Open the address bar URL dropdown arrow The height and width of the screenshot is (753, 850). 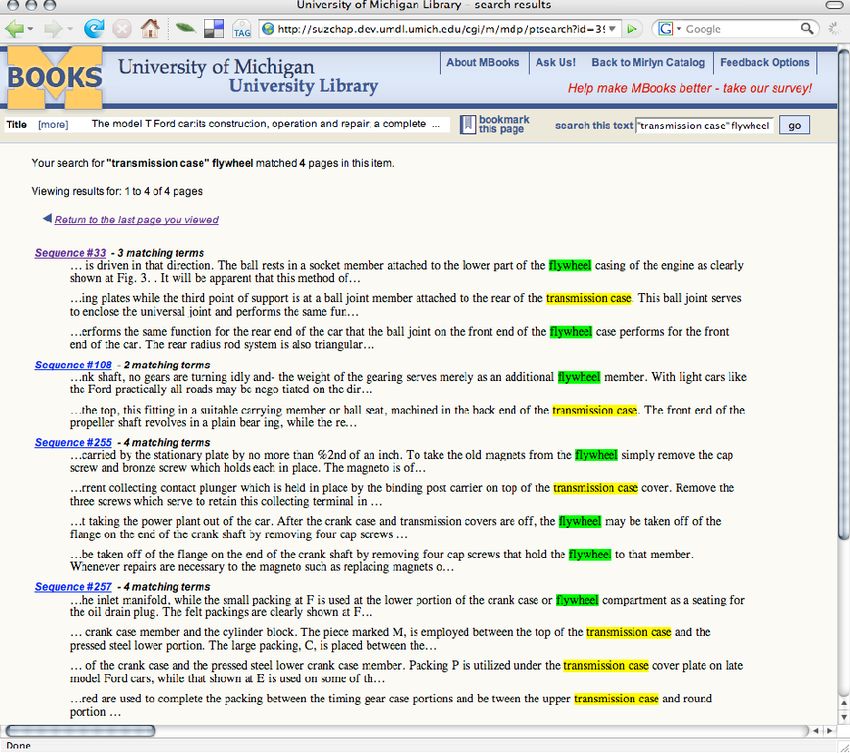click(x=612, y=29)
